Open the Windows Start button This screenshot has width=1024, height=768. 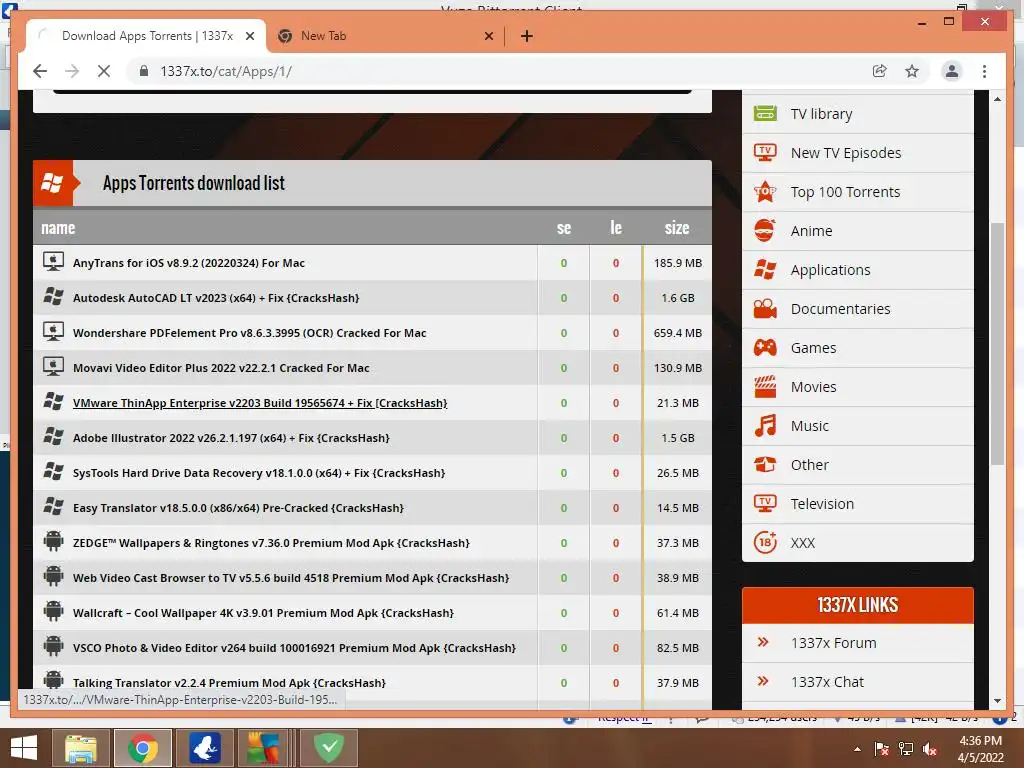pyautogui.click(x=24, y=748)
